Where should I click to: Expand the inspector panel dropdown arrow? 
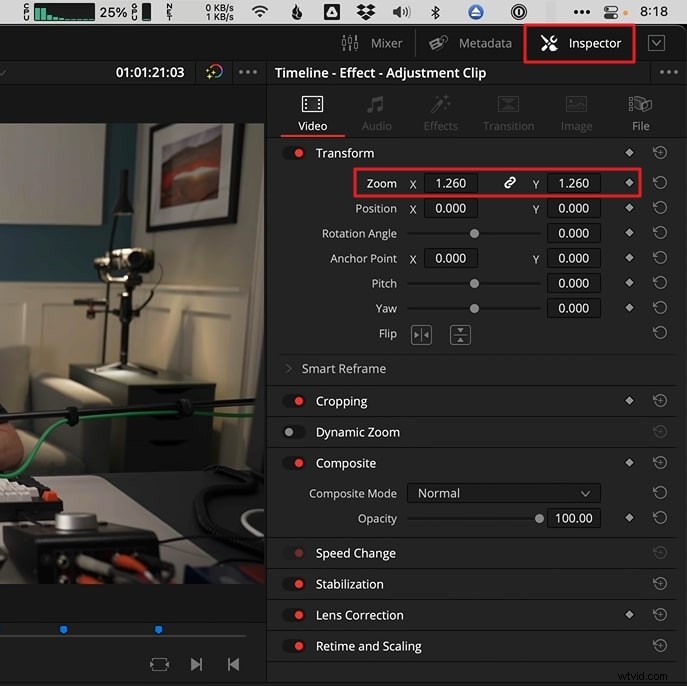pyautogui.click(x=656, y=43)
